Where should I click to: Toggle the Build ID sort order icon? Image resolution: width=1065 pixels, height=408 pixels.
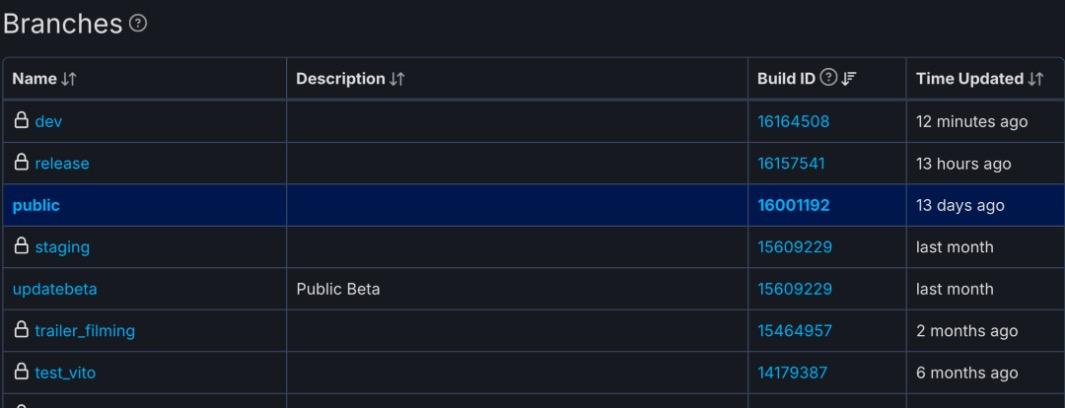pos(848,79)
